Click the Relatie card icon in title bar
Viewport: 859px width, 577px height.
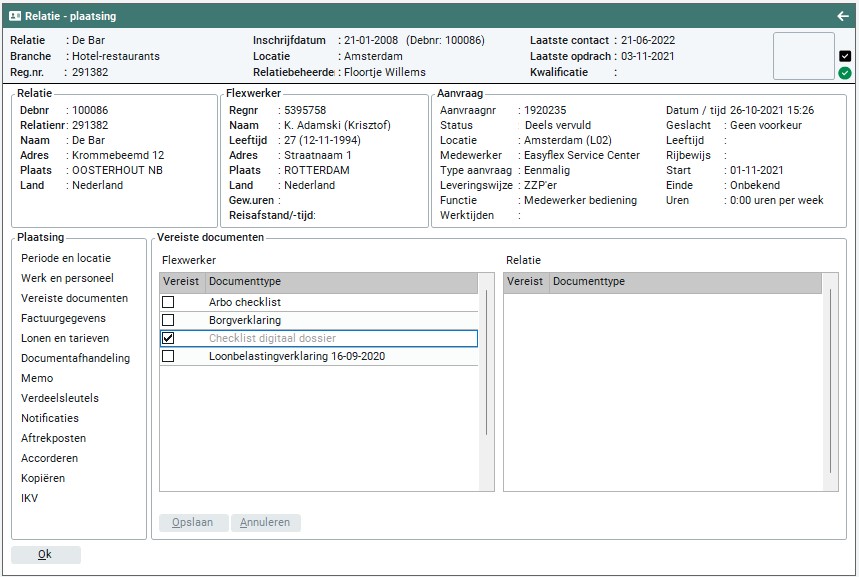click(x=15, y=16)
